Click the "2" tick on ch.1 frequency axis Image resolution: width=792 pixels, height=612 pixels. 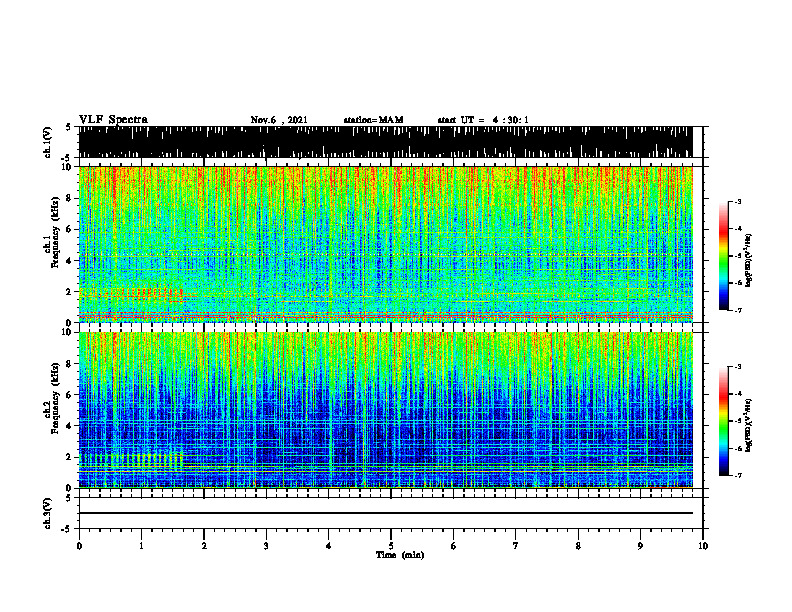click(x=69, y=292)
